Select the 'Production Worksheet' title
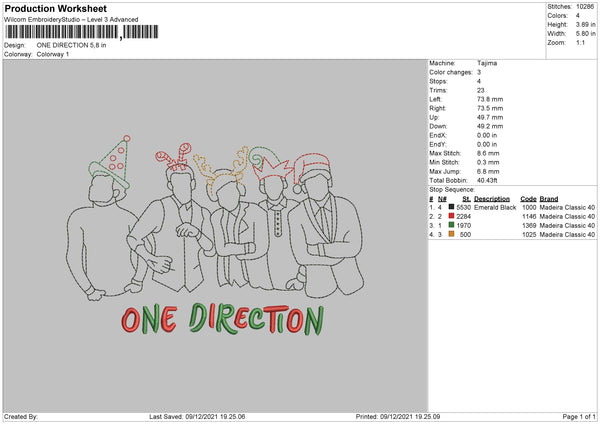 pos(56,9)
